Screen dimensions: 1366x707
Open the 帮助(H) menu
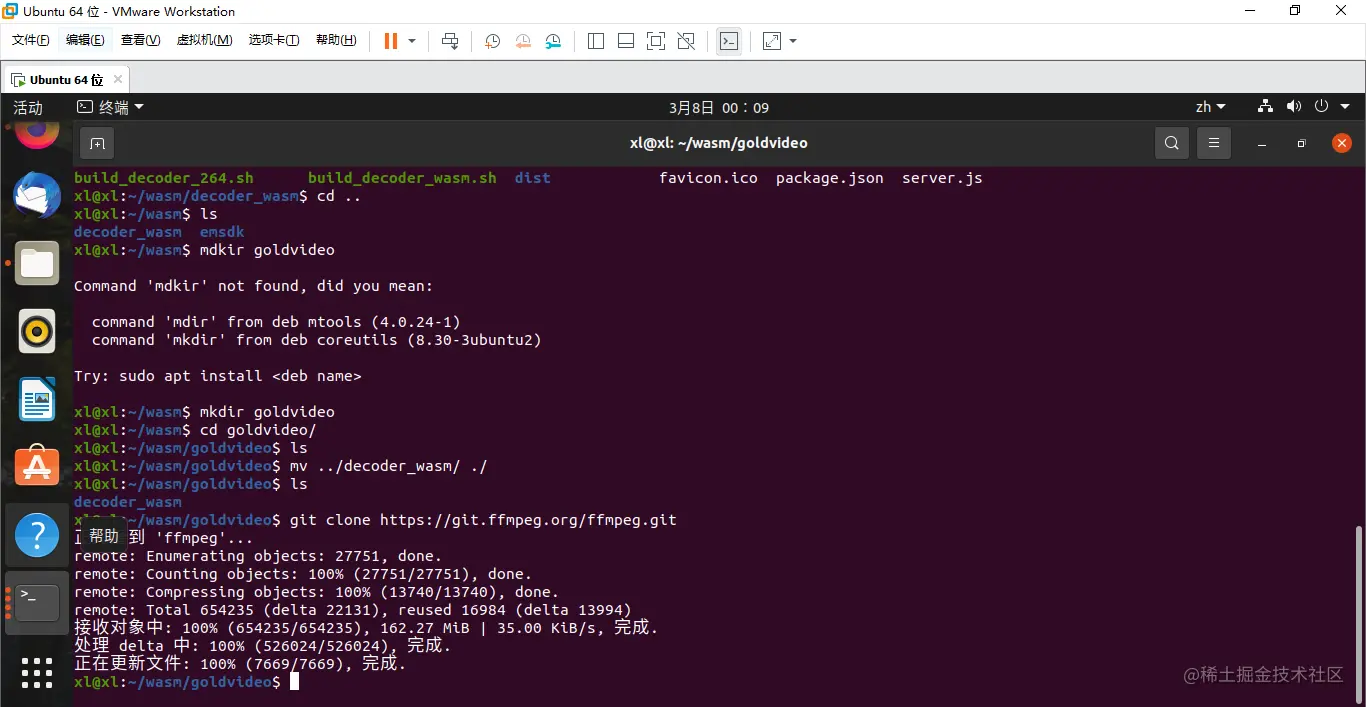(x=336, y=41)
